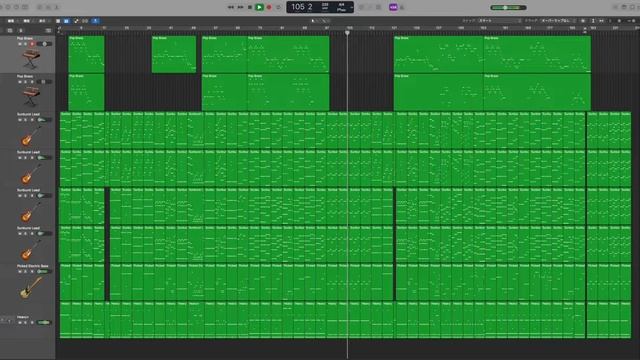Open the Mixer from the control bar
The image size is (640, 360).
pos(48,7)
